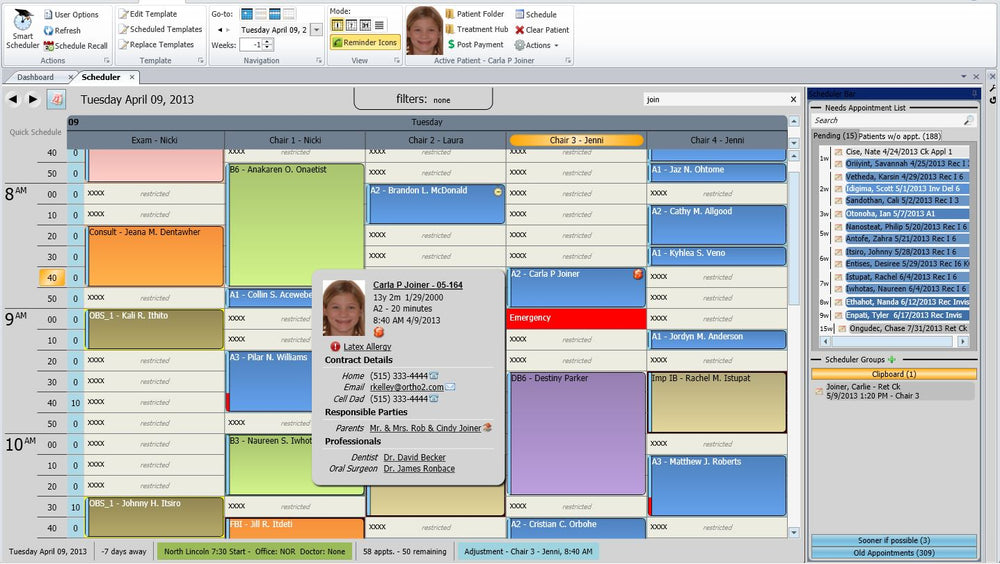Go to next day using the large right arrow
Image resolution: width=1000 pixels, height=564 pixels.
(33, 99)
